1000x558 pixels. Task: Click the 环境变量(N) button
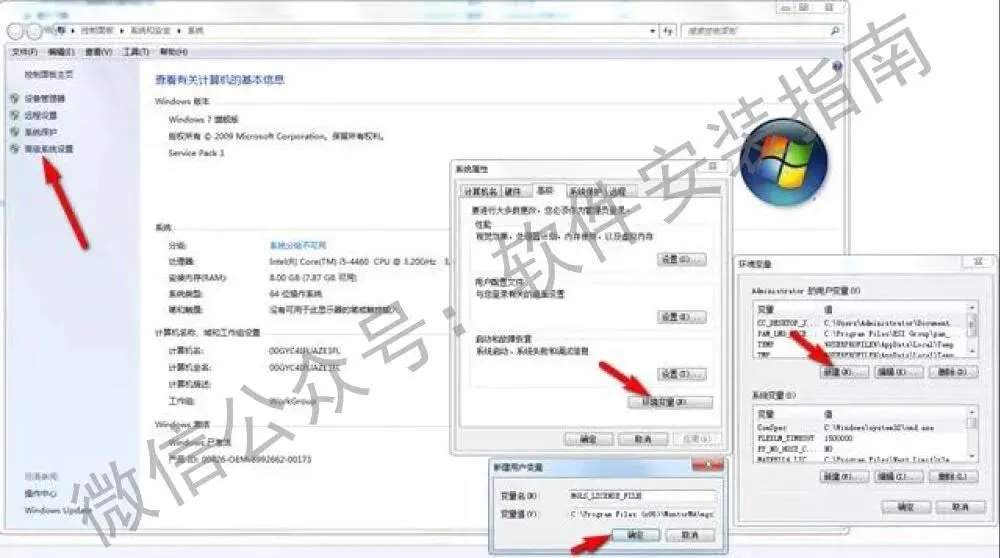pyautogui.click(x=670, y=402)
